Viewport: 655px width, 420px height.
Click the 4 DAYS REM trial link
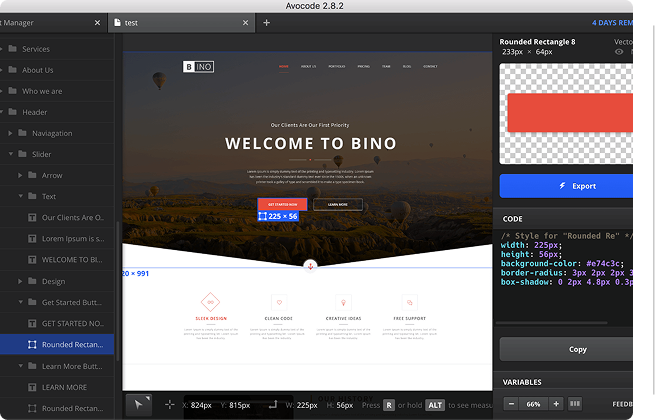point(612,23)
